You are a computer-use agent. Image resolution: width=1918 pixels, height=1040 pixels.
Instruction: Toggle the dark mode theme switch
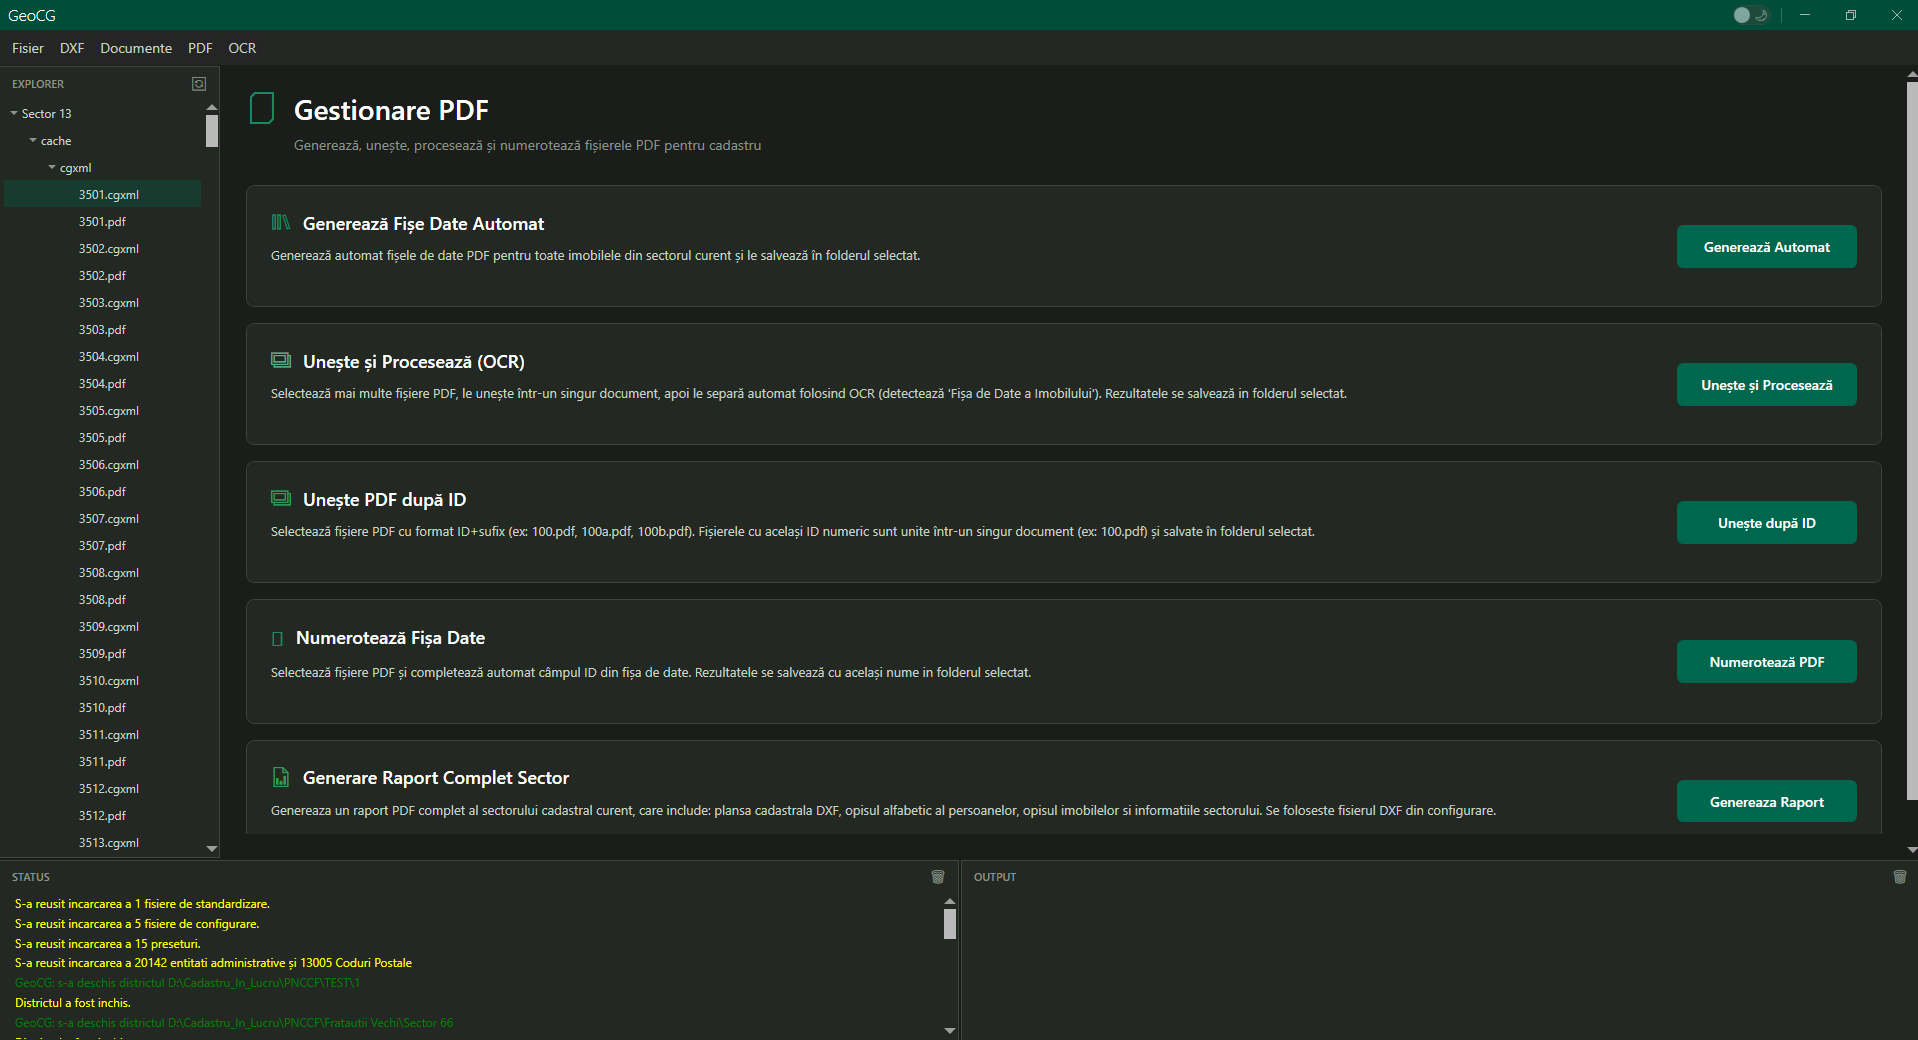click(x=1750, y=15)
